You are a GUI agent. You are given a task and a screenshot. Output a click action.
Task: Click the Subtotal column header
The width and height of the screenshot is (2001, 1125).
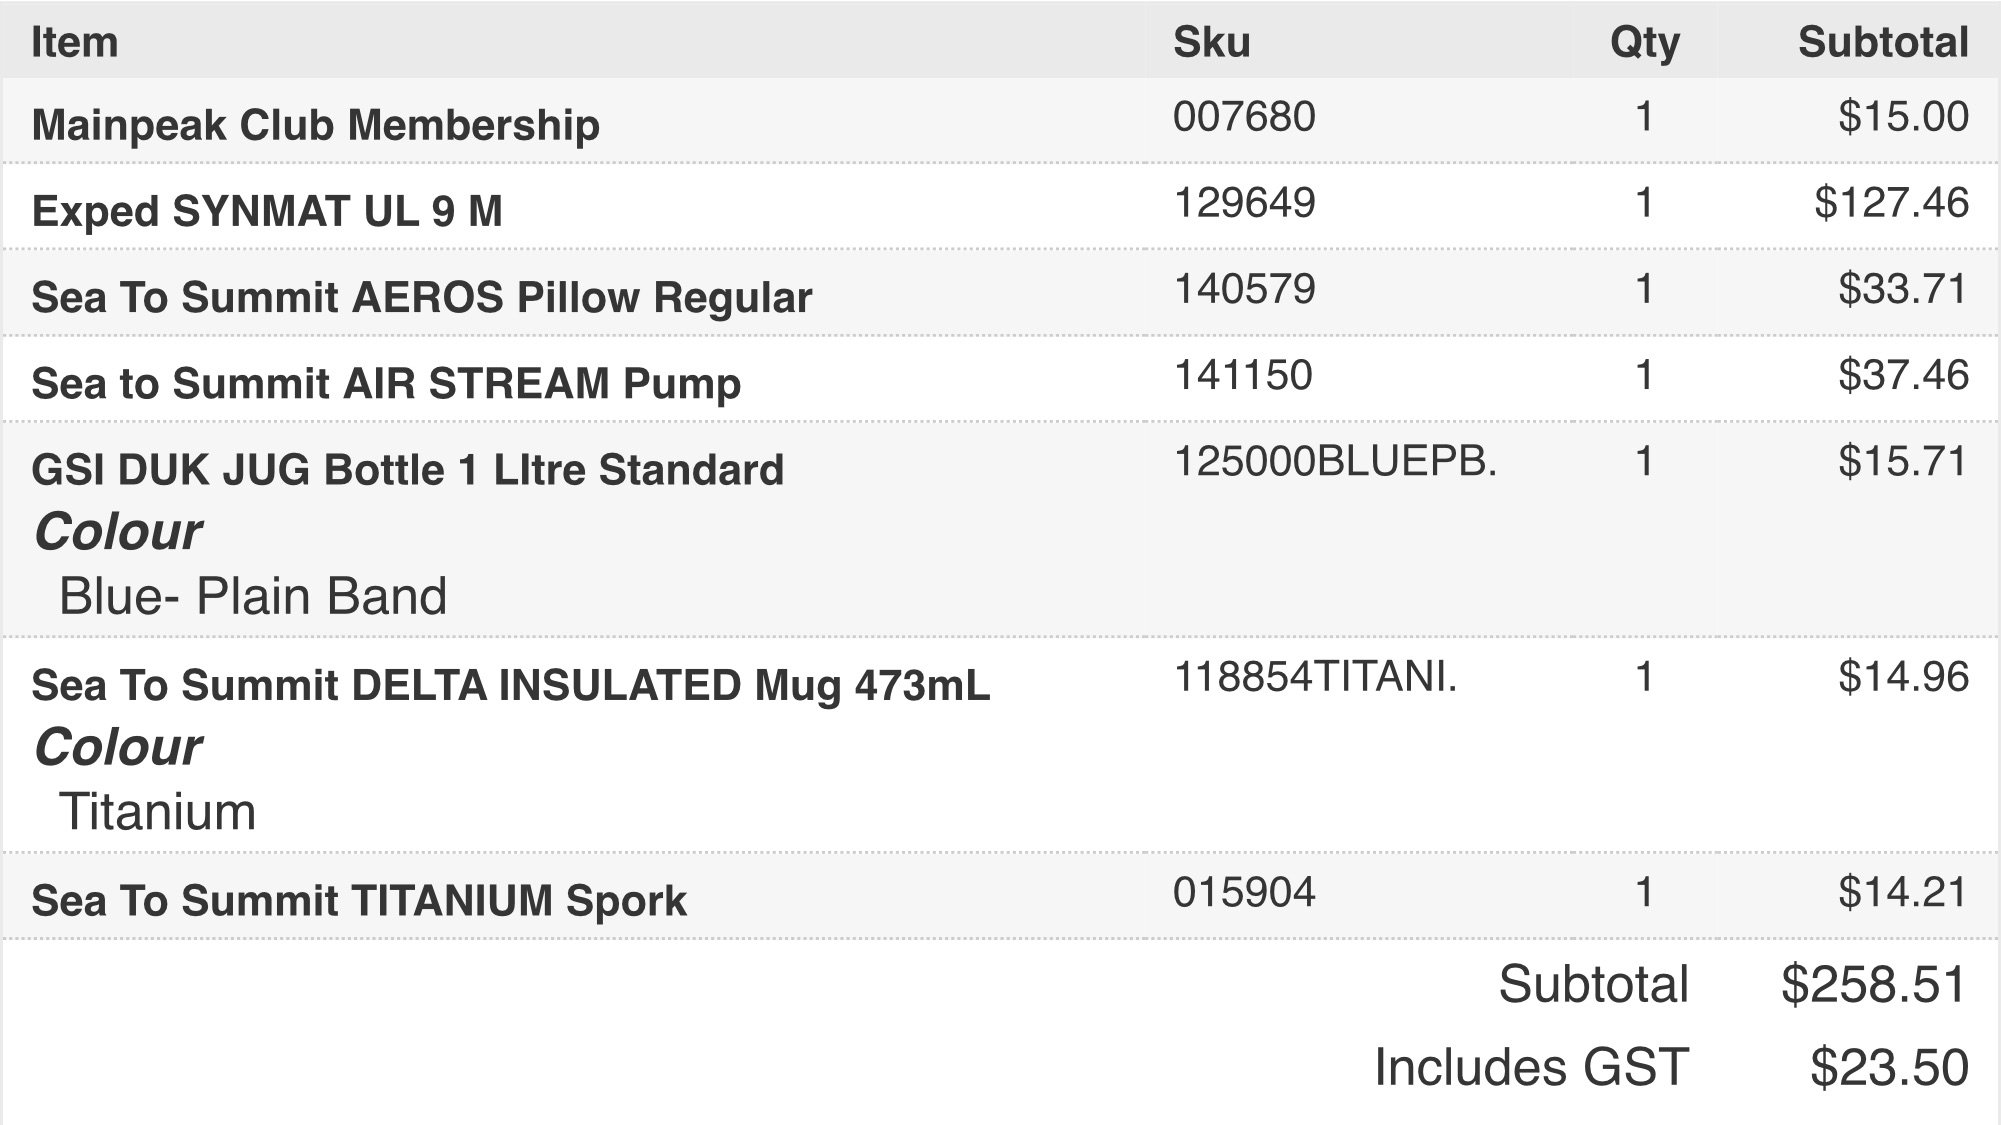click(x=1883, y=42)
